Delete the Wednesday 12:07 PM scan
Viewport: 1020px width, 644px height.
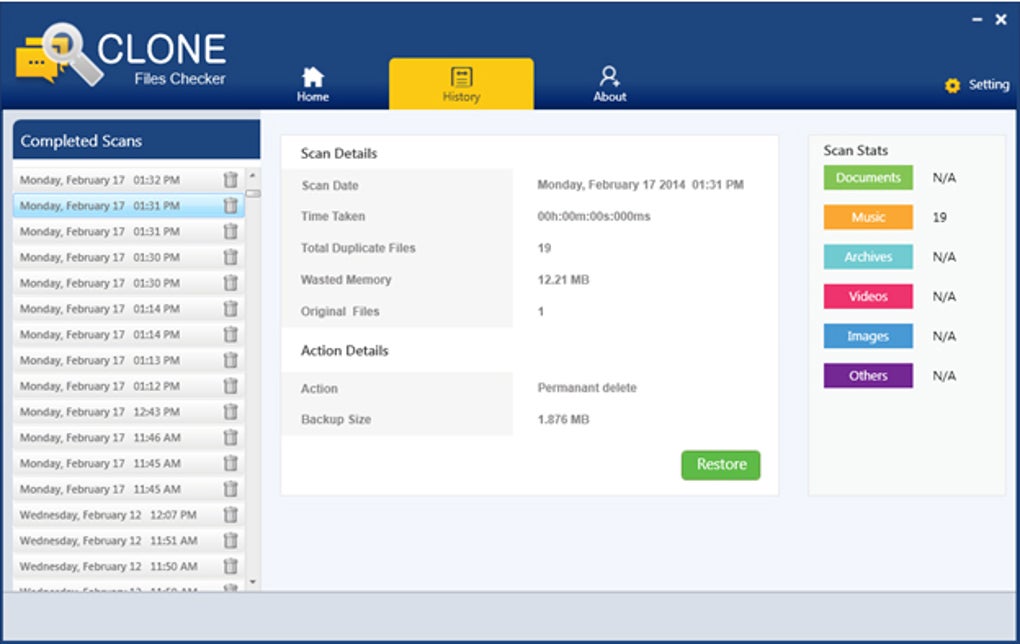pyautogui.click(x=230, y=515)
